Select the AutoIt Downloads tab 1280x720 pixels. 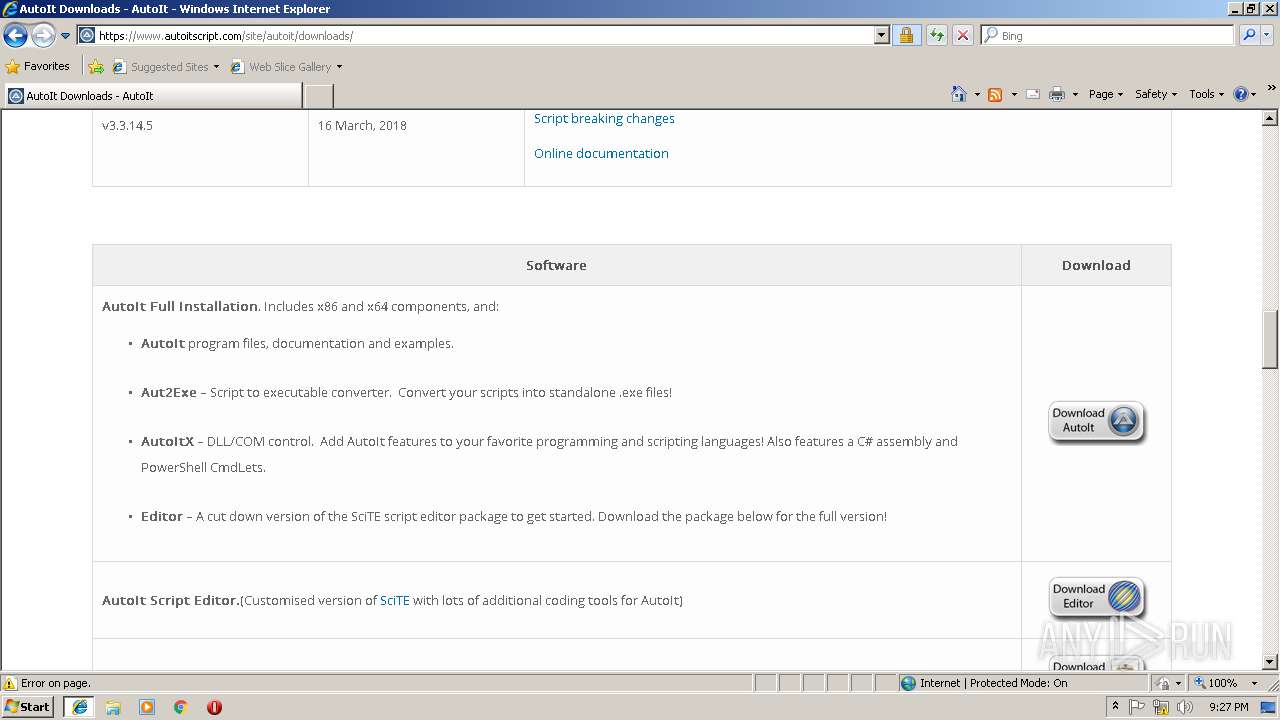153,96
